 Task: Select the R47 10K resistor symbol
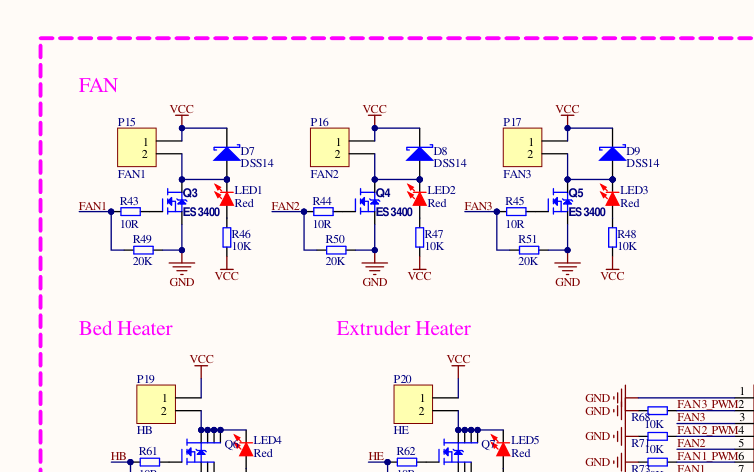419,237
